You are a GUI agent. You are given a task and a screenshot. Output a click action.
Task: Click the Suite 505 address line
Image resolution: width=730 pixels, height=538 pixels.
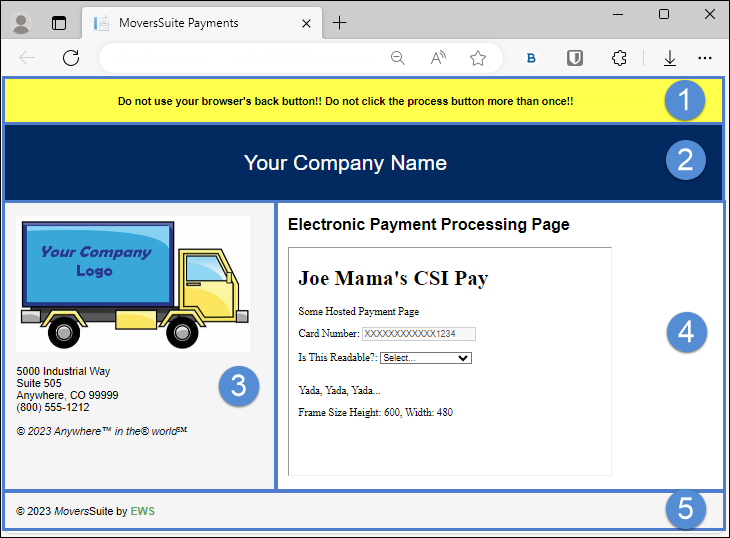[39, 383]
